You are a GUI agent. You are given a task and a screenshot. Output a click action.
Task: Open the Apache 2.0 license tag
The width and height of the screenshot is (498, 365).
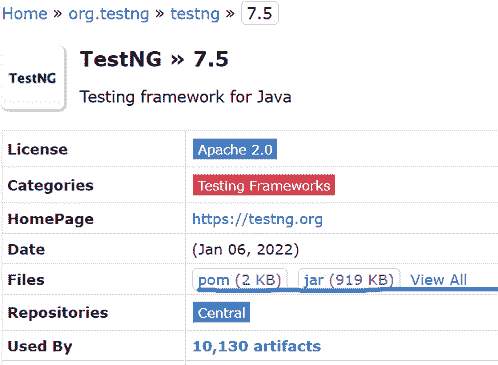tap(235, 149)
